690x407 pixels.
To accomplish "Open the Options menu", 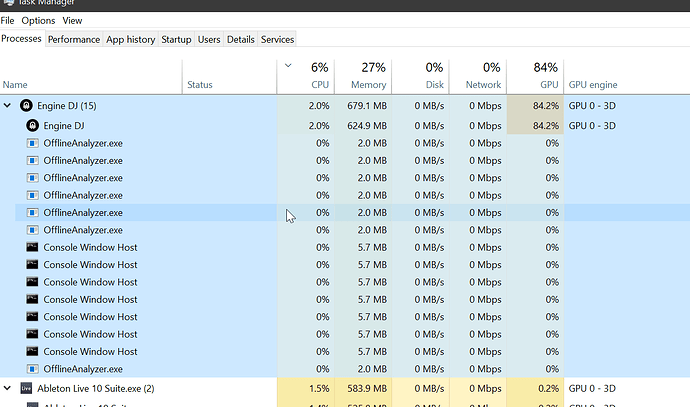I will tap(38, 21).
